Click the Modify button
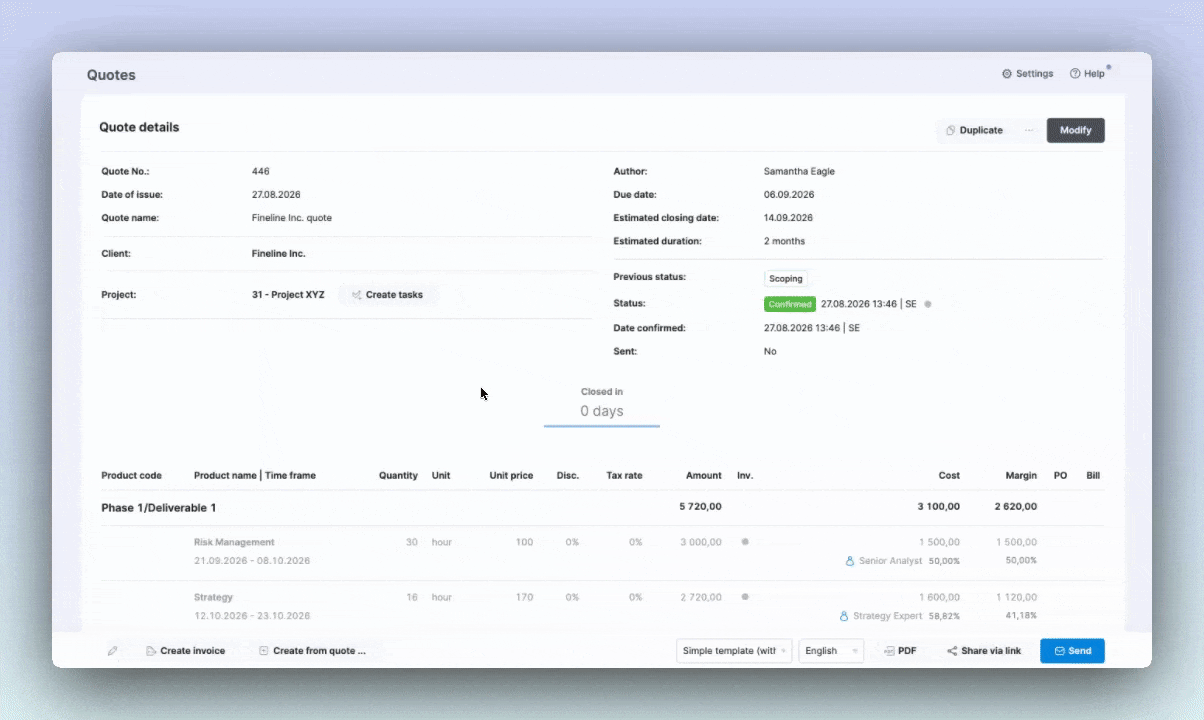The height and width of the screenshot is (720, 1204). [x=1075, y=130]
